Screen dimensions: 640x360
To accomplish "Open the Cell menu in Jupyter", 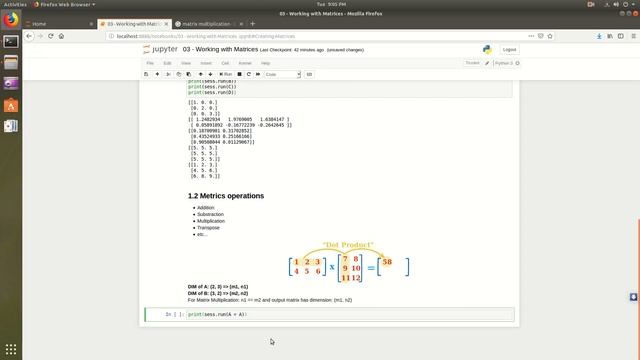I will point(225,63).
